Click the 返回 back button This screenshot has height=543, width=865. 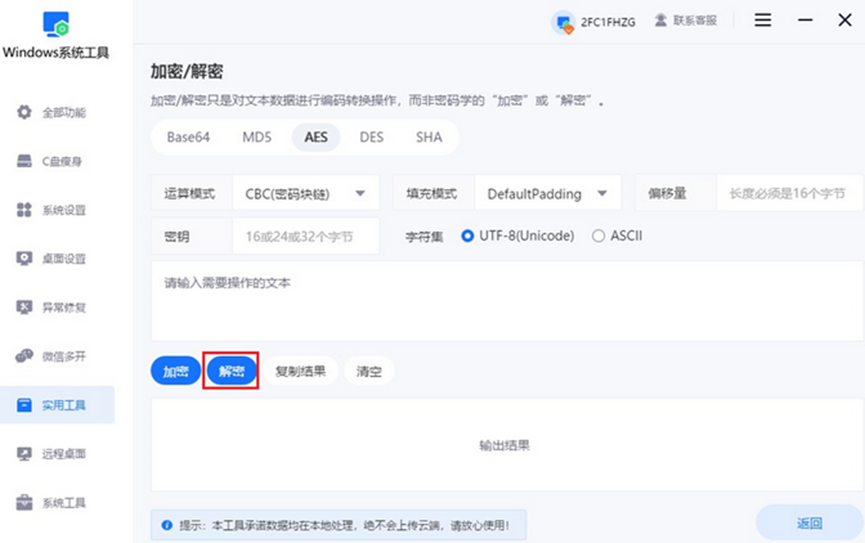808,523
